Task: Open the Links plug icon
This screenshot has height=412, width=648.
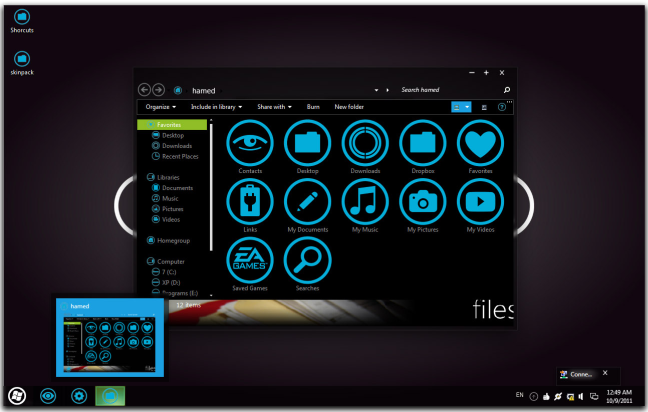Action: (250, 202)
